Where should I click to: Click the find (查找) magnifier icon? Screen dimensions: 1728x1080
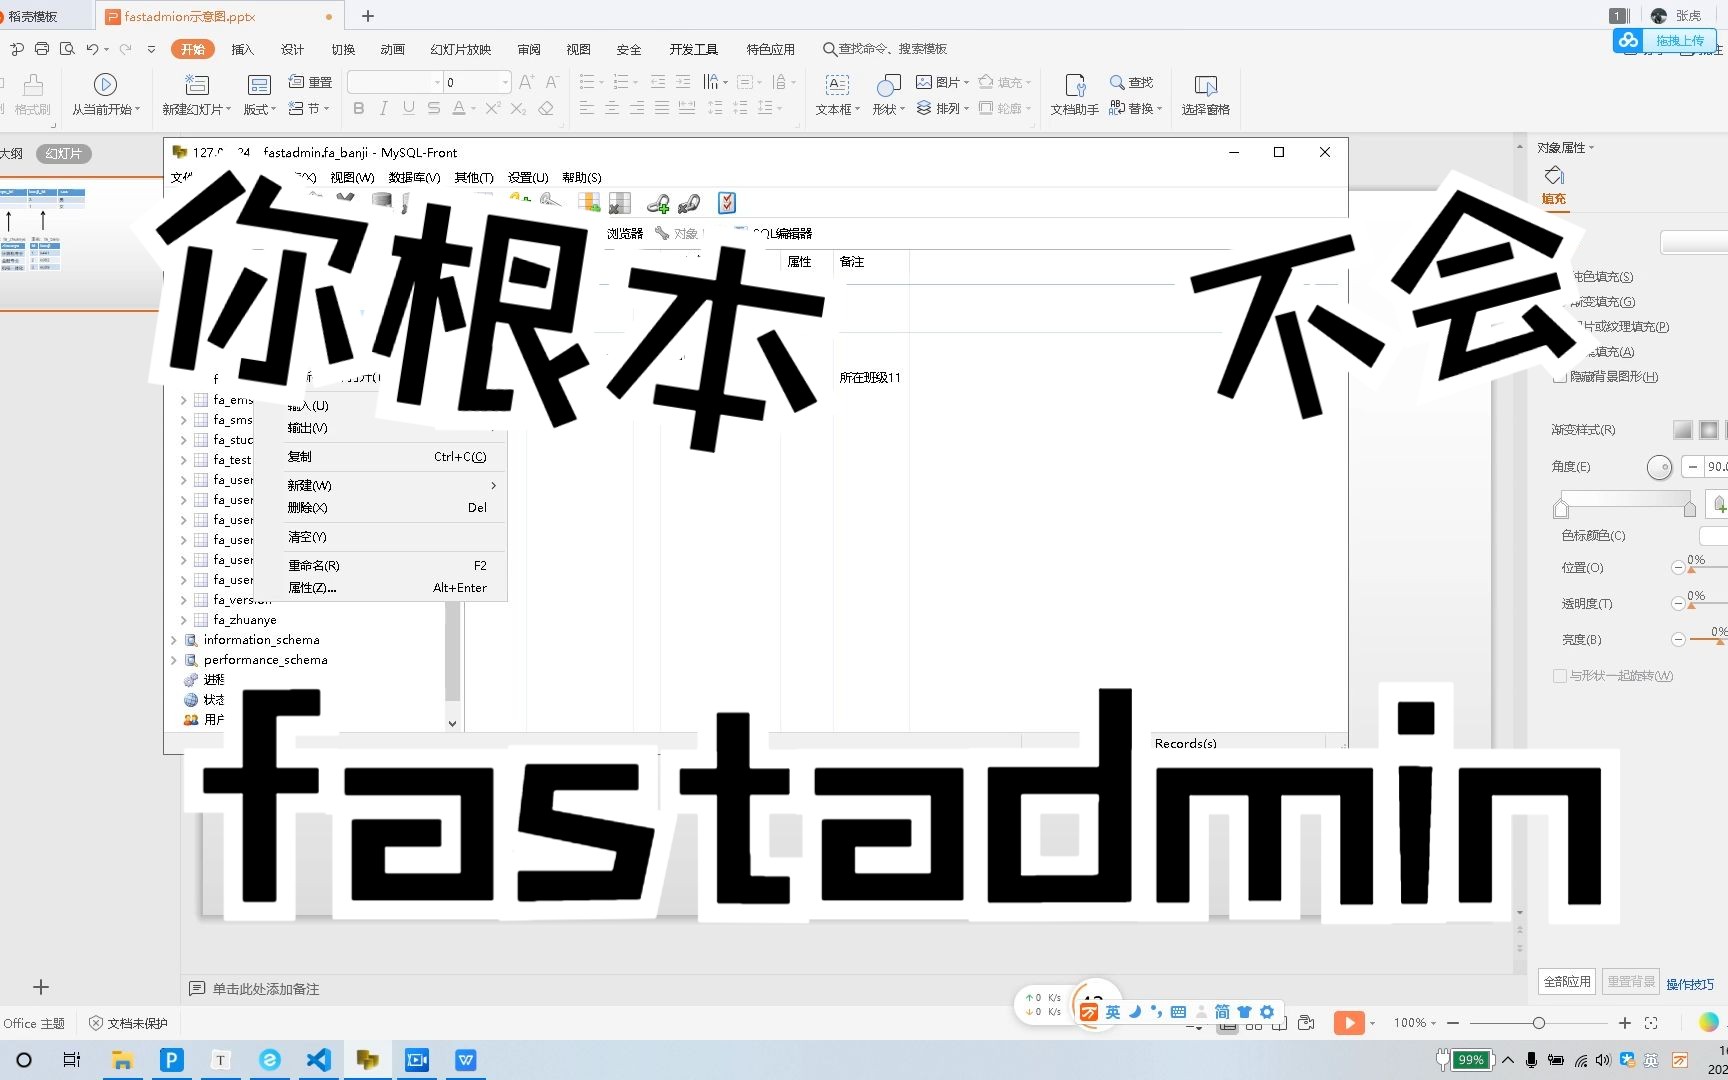pyautogui.click(x=1117, y=82)
